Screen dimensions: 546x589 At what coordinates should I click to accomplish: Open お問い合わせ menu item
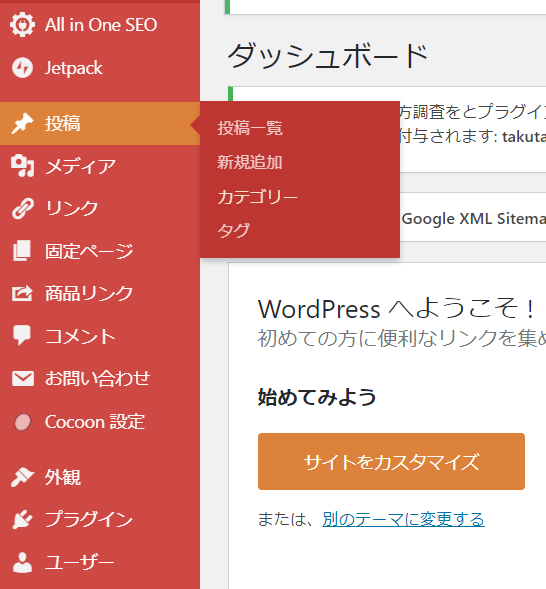(x=100, y=378)
